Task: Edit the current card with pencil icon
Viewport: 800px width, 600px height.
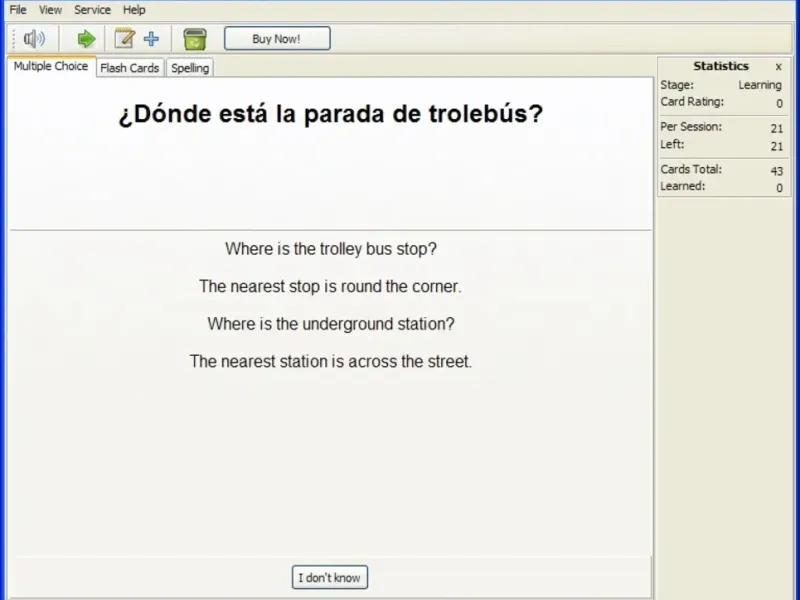Action: 124,39
